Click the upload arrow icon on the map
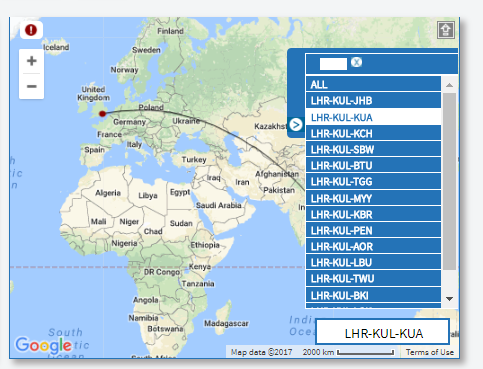This screenshot has height=369, width=483. click(446, 30)
